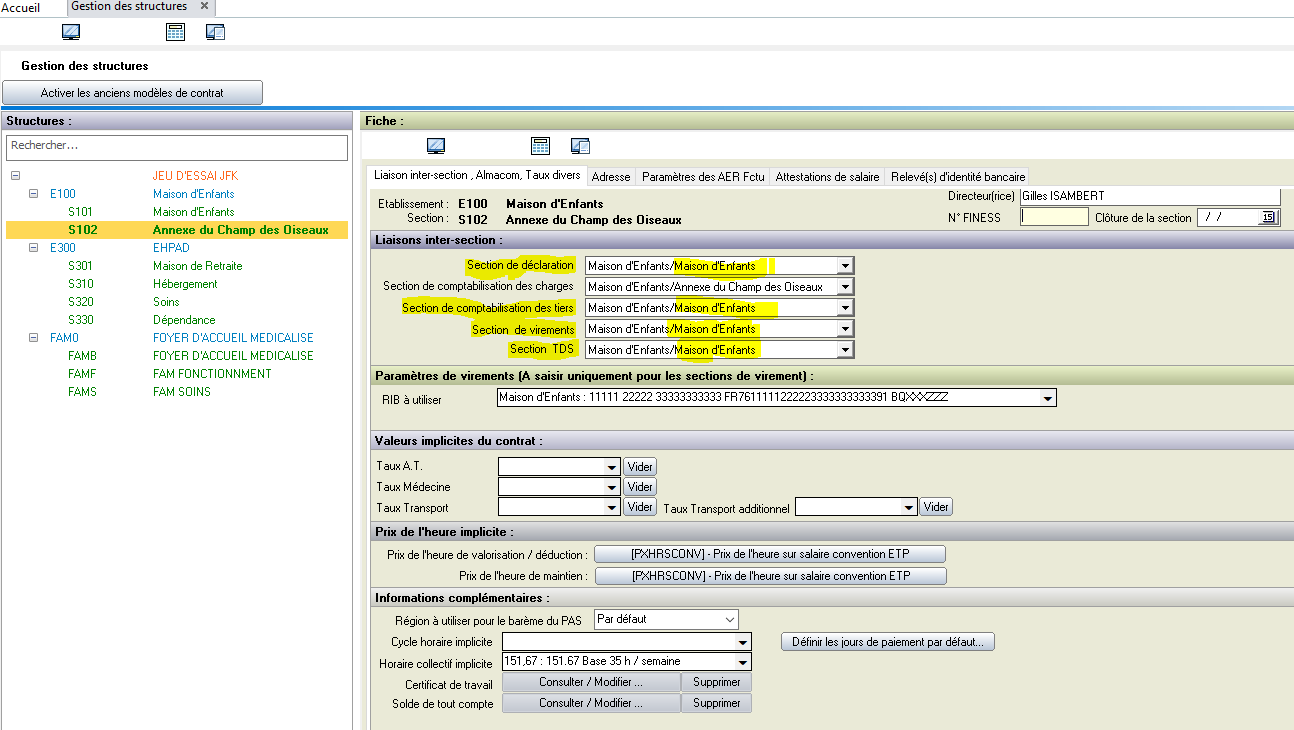This screenshot has width=1294, height=730.
Task: Click the N° FINESS input field
Action: (1054, 217)
